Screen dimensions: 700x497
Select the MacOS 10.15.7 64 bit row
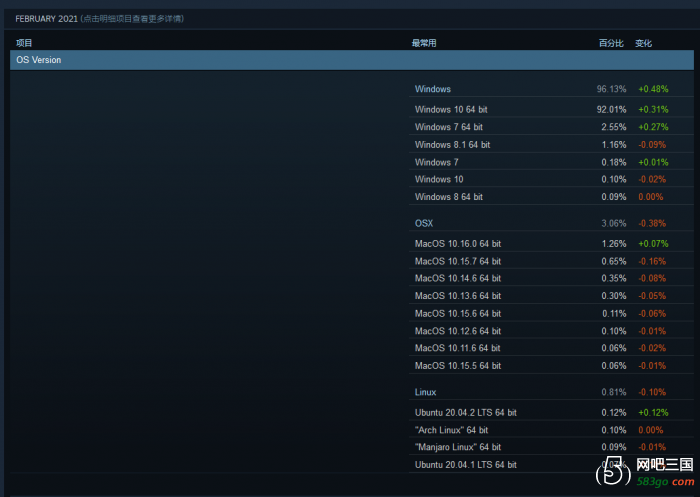click(x=551, y=261)
